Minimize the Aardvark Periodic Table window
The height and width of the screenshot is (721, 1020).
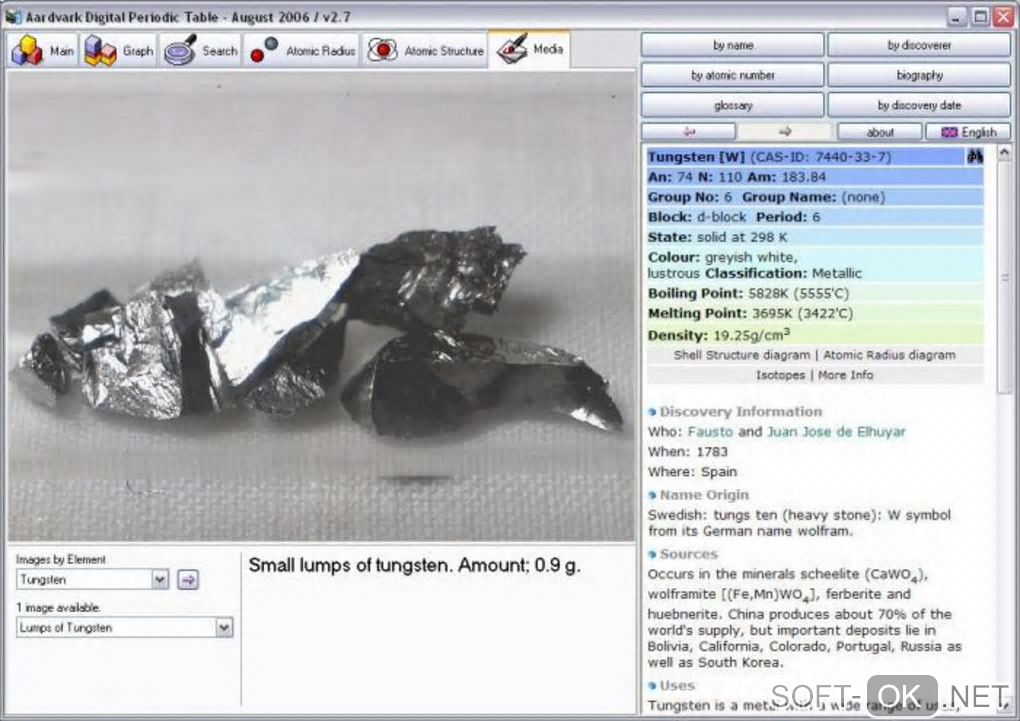955,17
